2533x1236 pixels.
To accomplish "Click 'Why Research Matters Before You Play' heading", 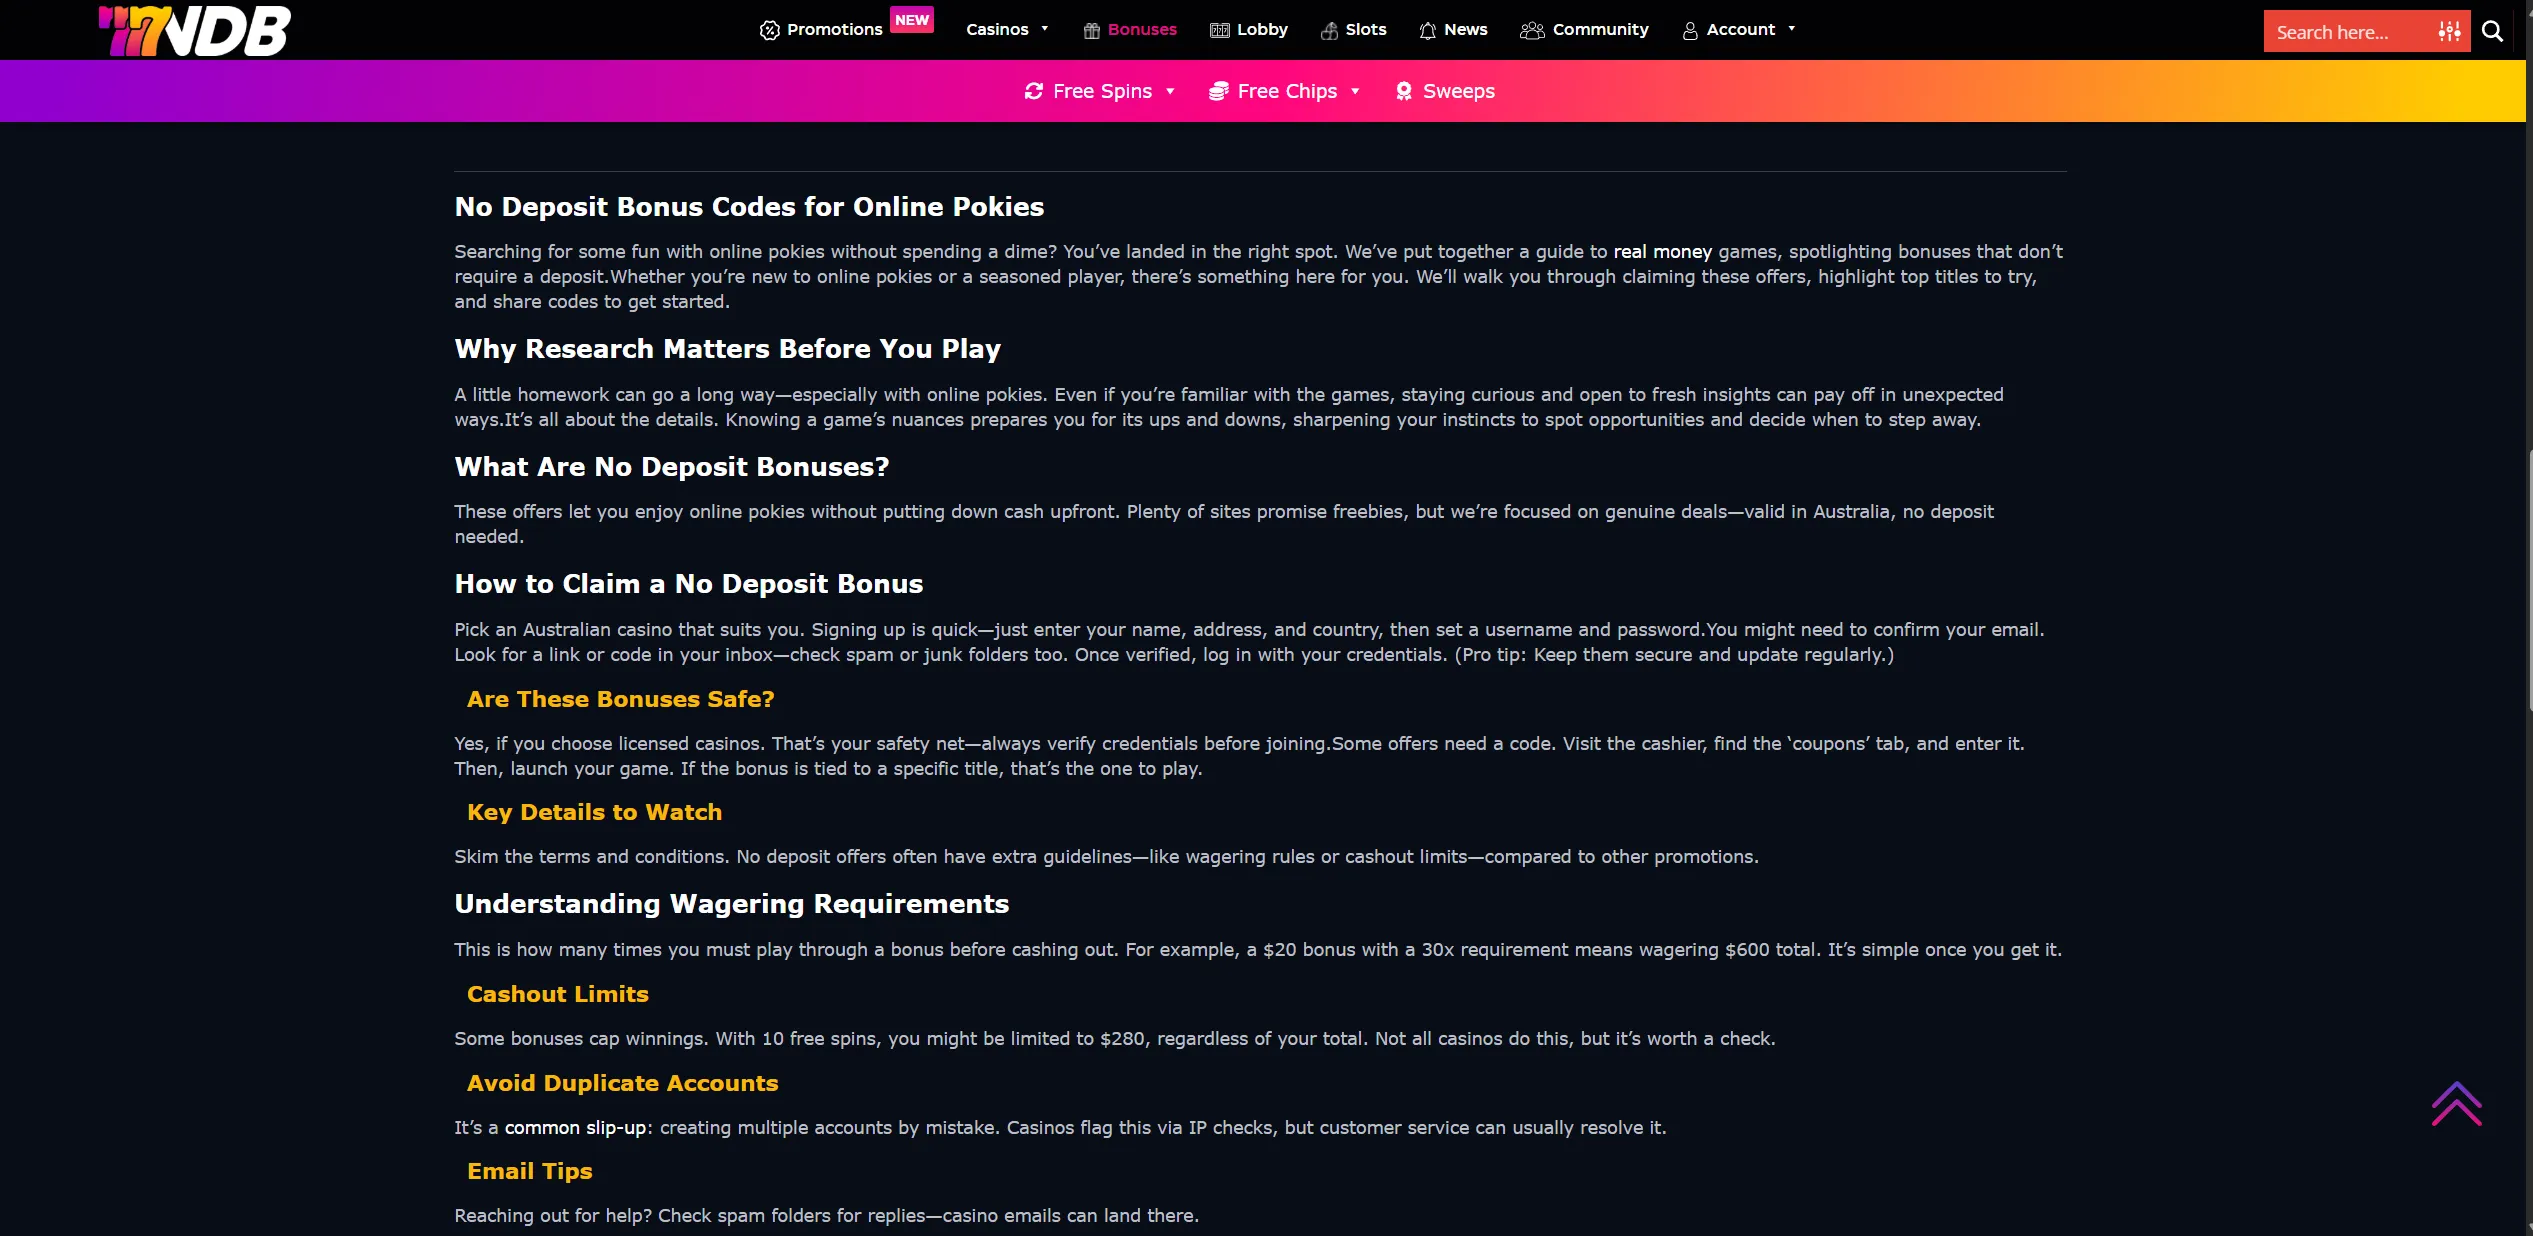I will point(727,349).
